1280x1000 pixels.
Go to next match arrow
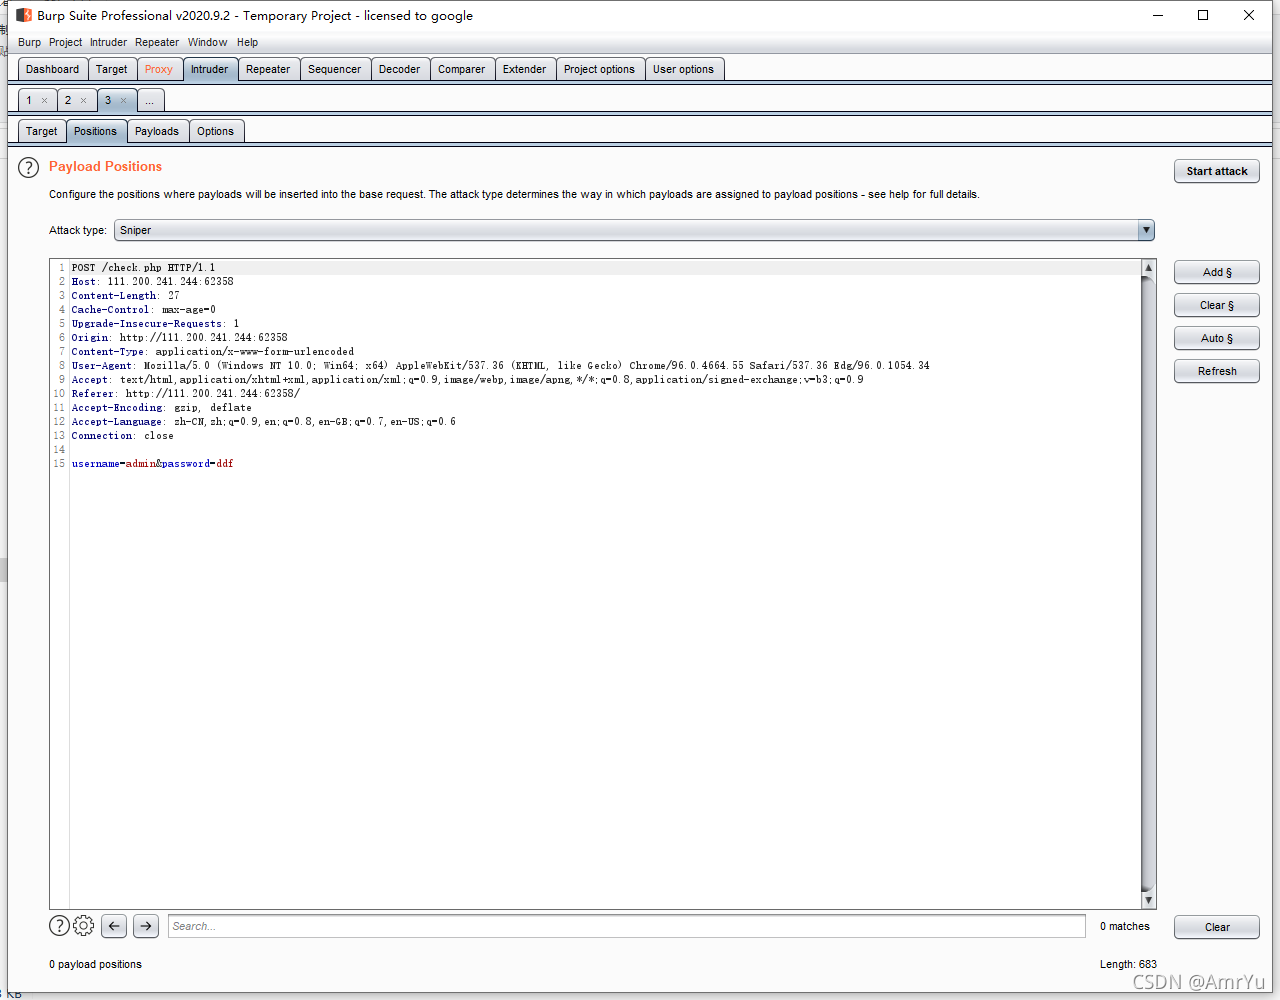point(146,926)
